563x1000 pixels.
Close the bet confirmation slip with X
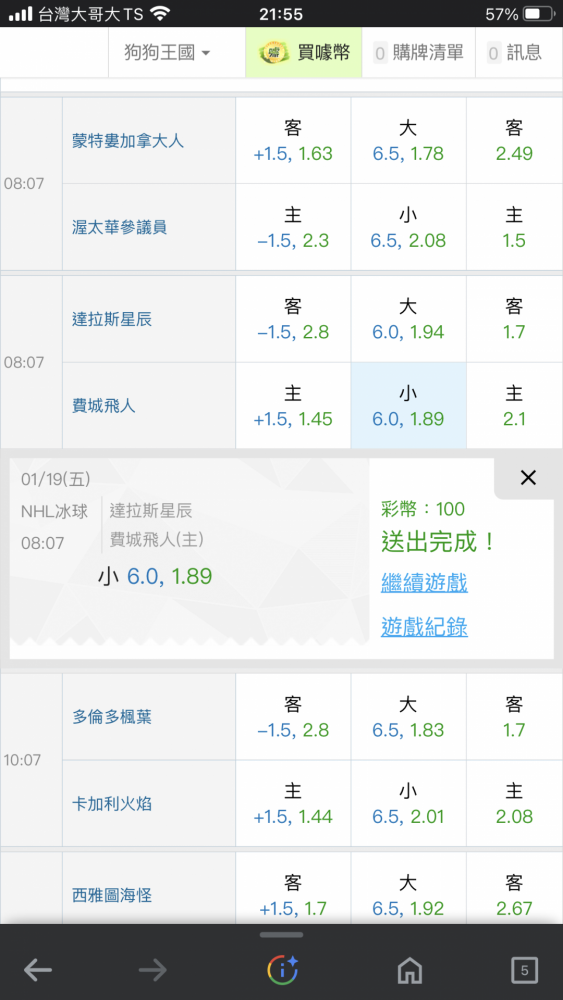click(528, 478)
